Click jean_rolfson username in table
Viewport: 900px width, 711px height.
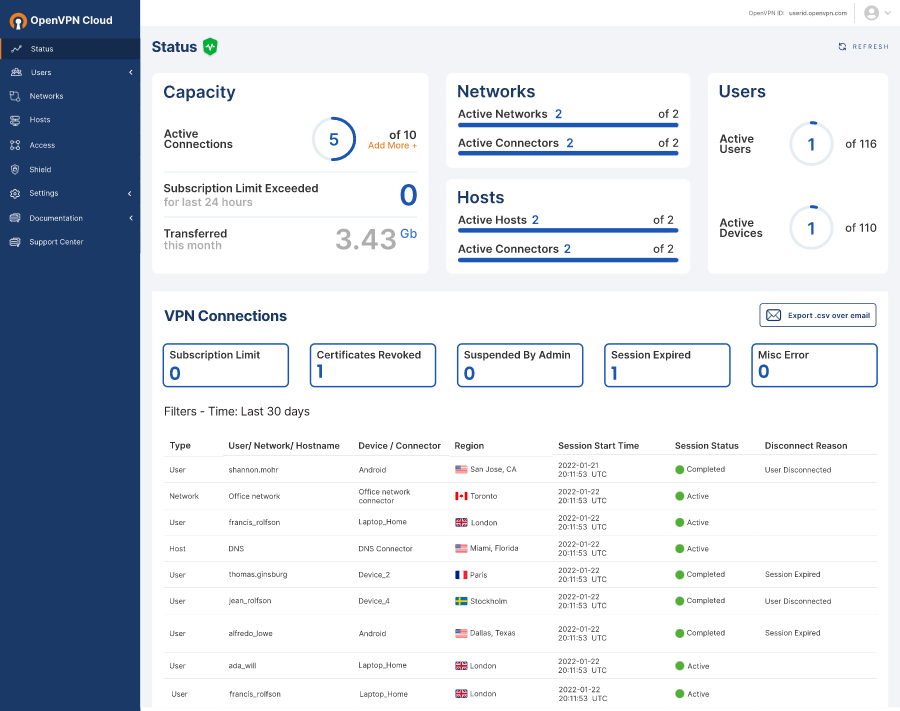point(250,601)
